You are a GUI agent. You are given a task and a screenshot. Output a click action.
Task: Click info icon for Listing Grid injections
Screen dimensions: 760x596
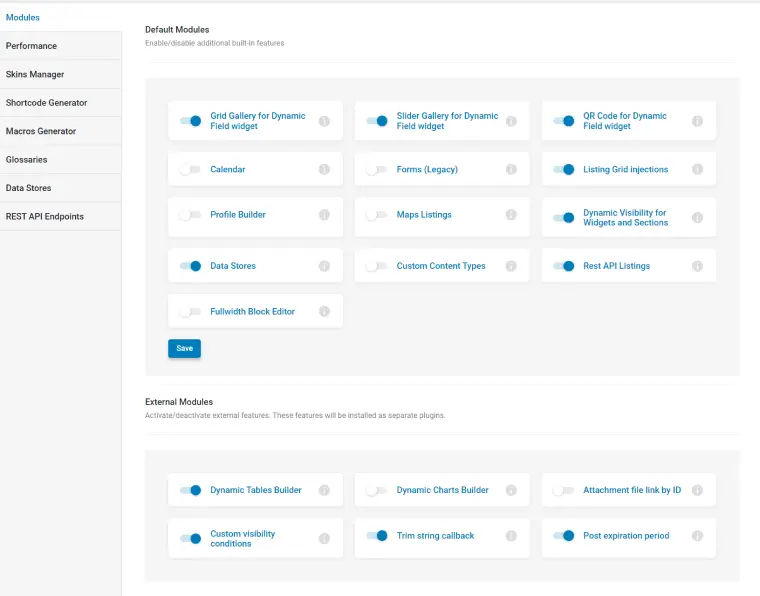[697, 170]
